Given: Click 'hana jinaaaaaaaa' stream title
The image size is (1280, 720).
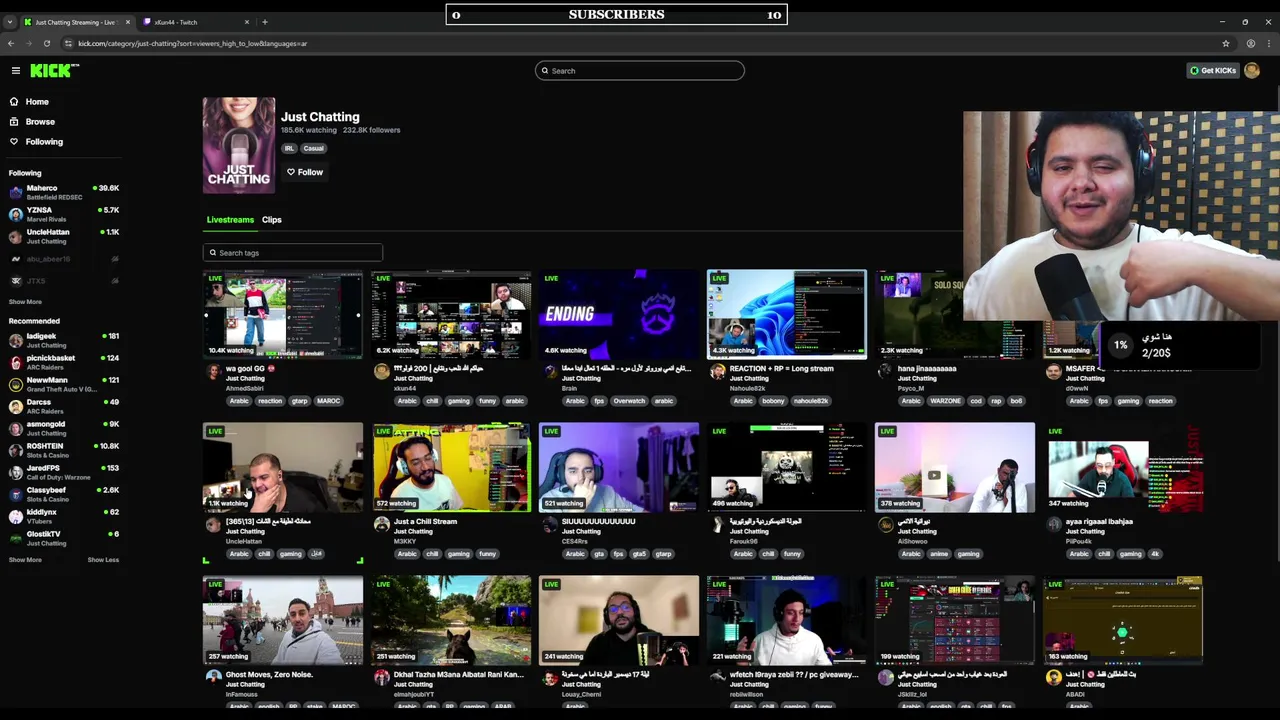Looking at the screenshot, I should [x=927, y=369].
